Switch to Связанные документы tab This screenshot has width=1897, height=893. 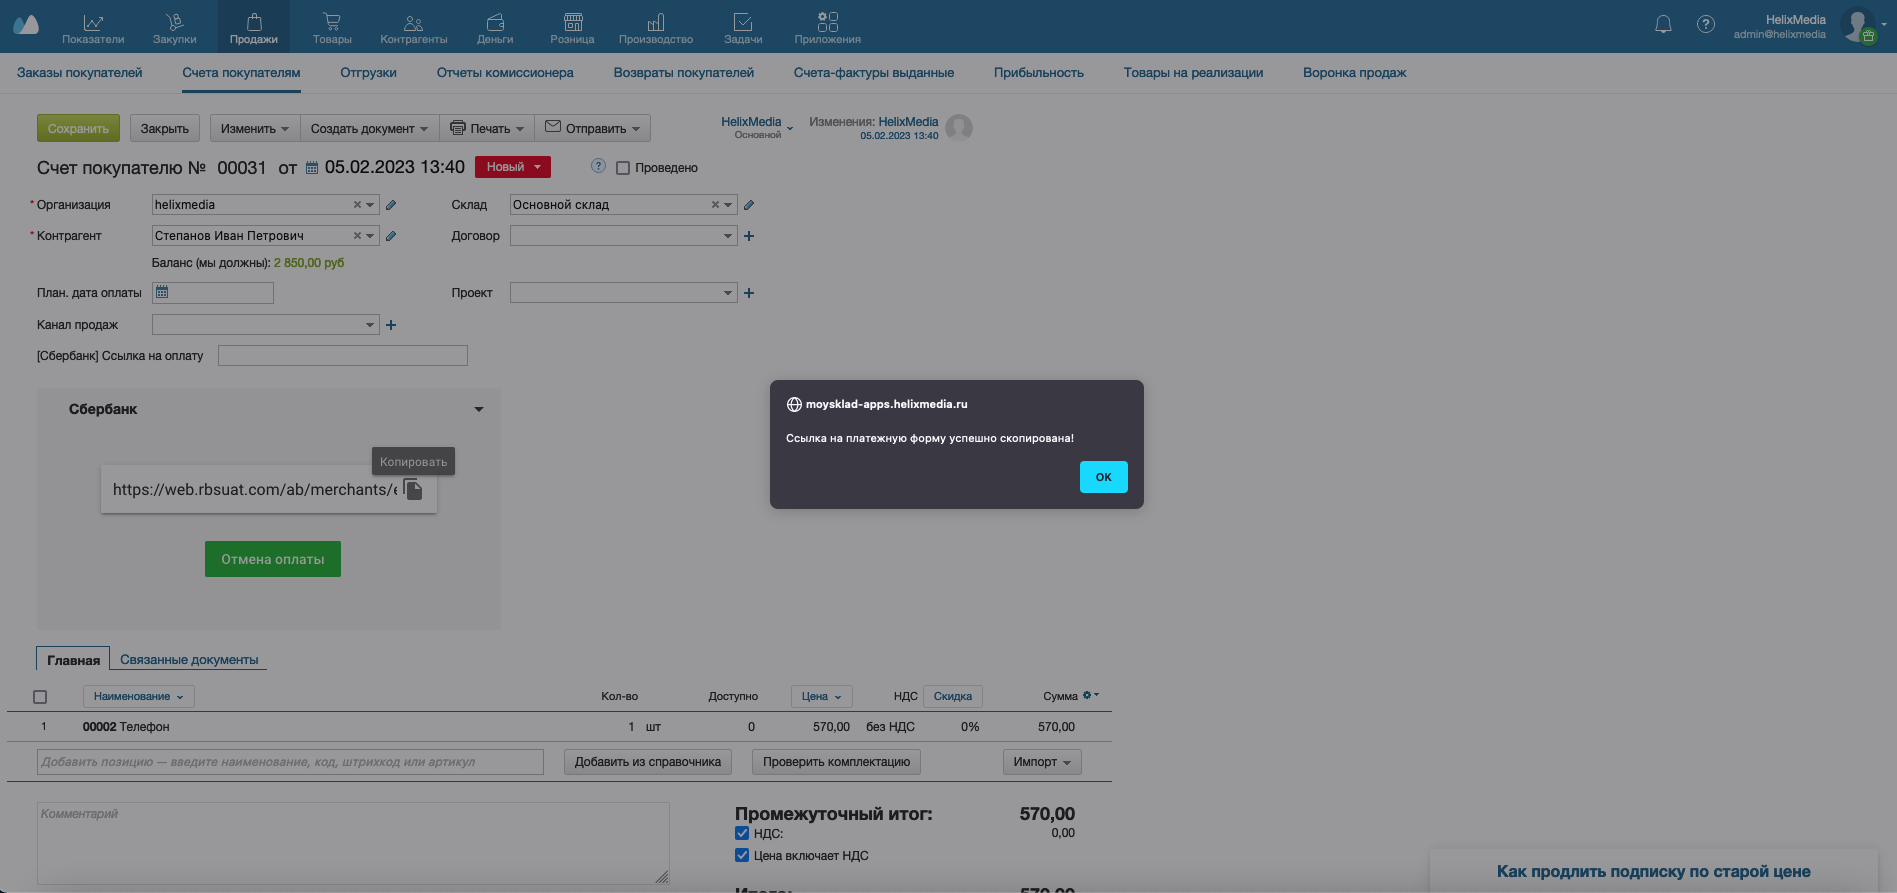189,660
